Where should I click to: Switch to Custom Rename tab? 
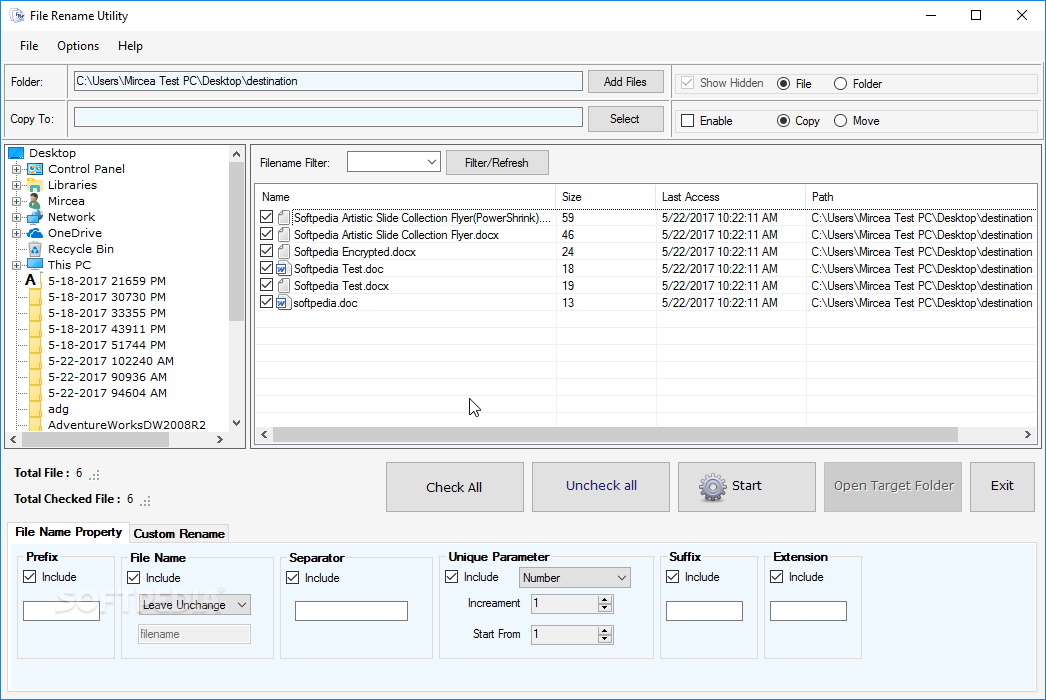click(179, 534)
